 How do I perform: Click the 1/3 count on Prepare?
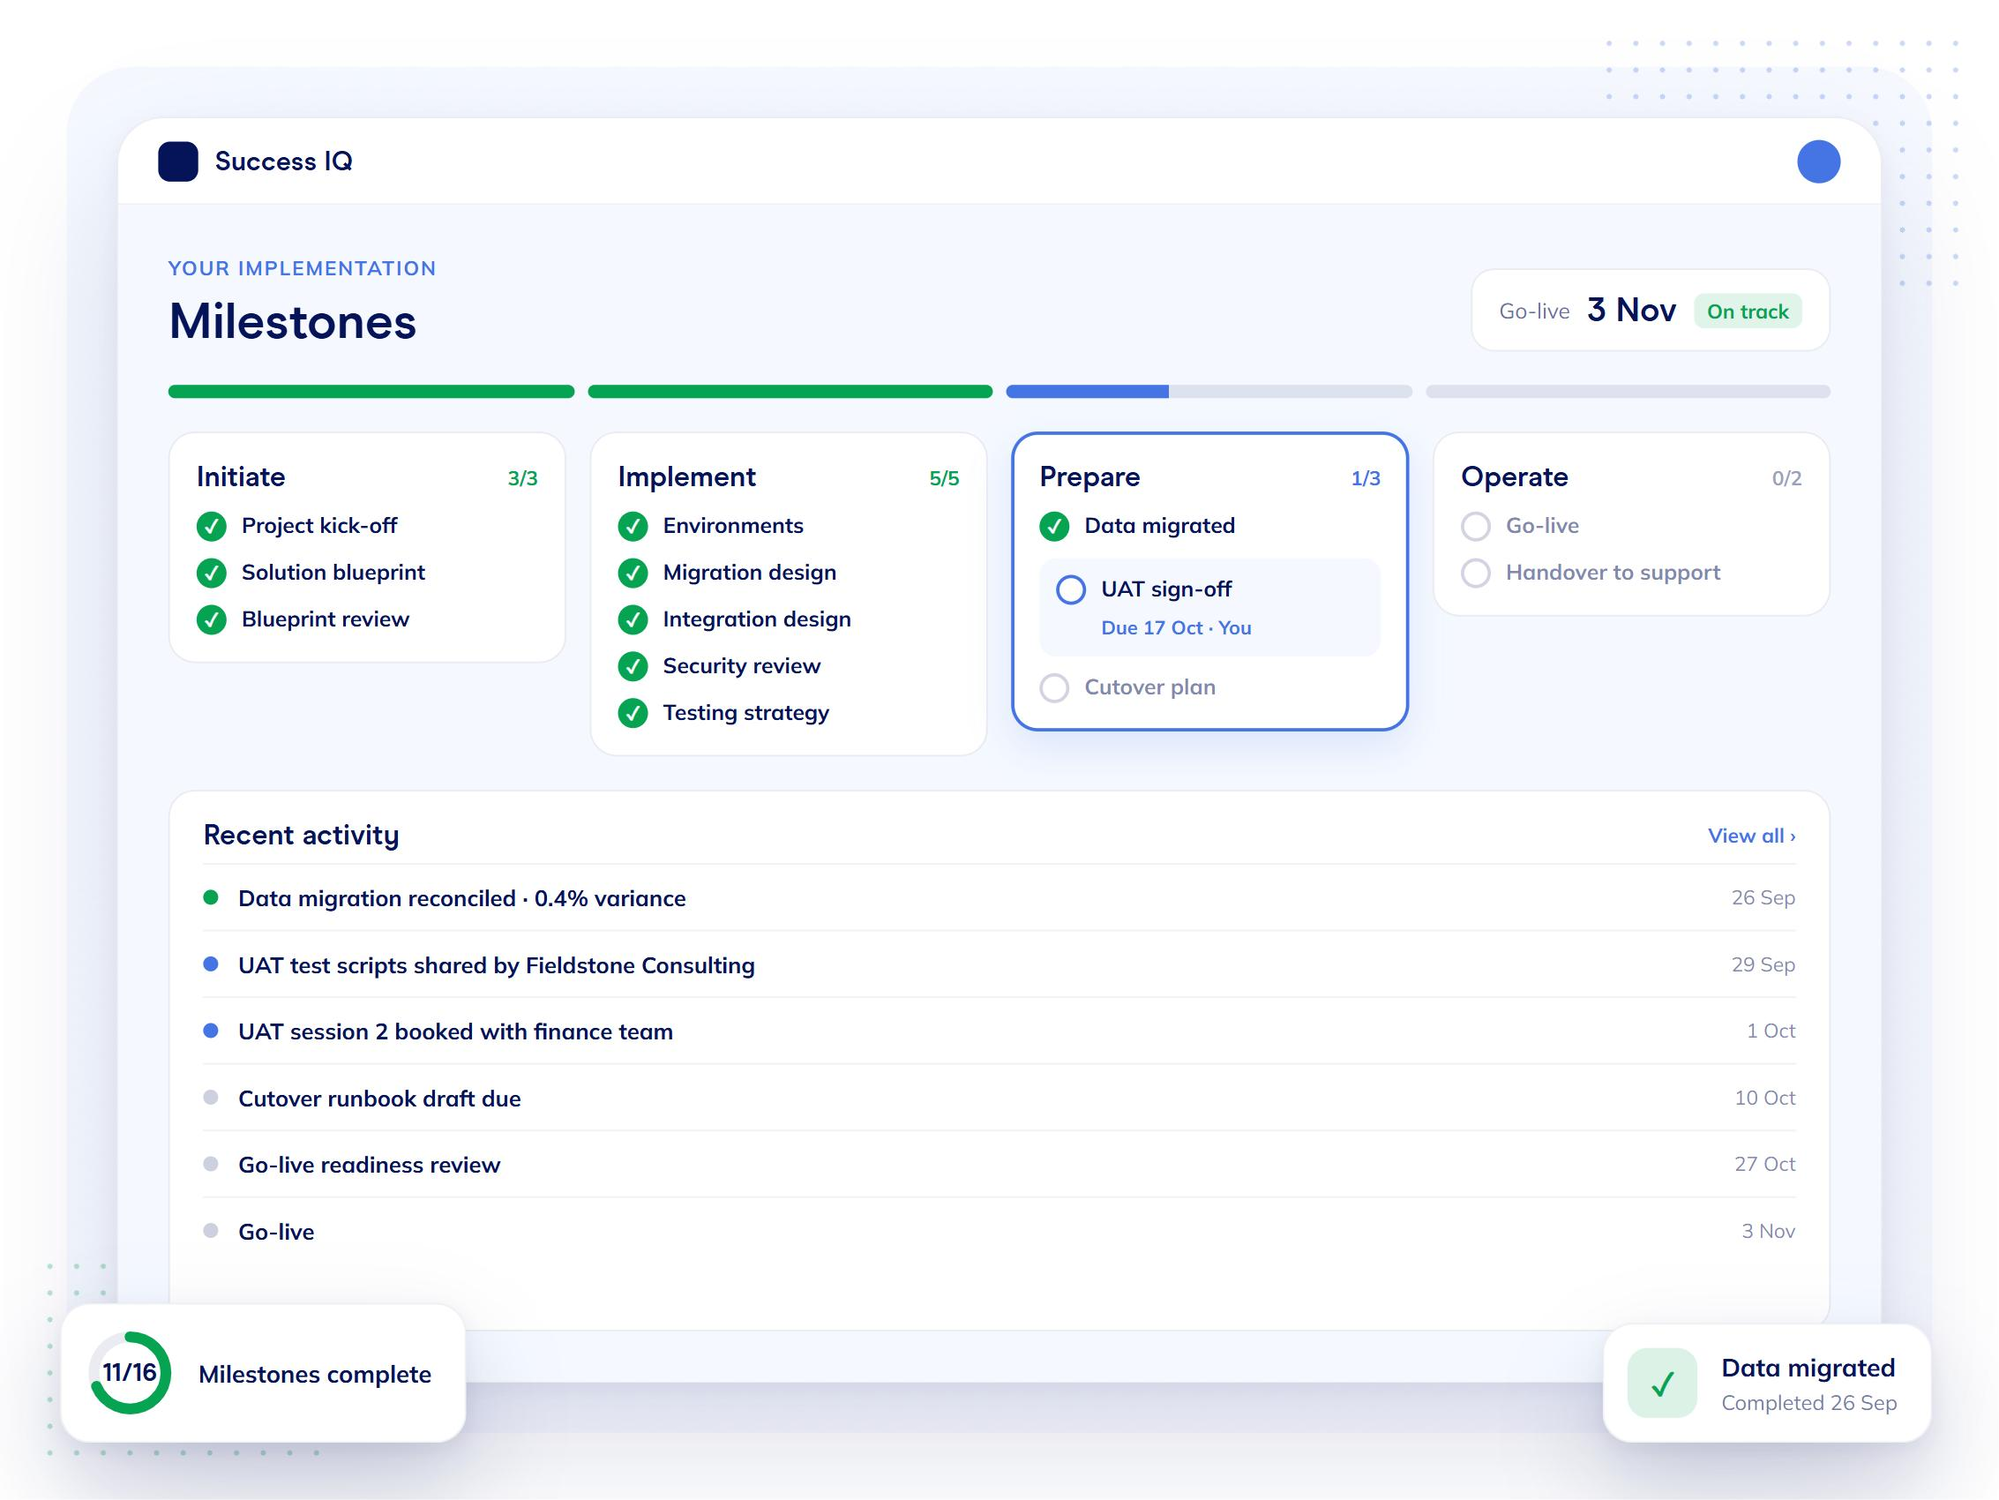(1365, 478)
